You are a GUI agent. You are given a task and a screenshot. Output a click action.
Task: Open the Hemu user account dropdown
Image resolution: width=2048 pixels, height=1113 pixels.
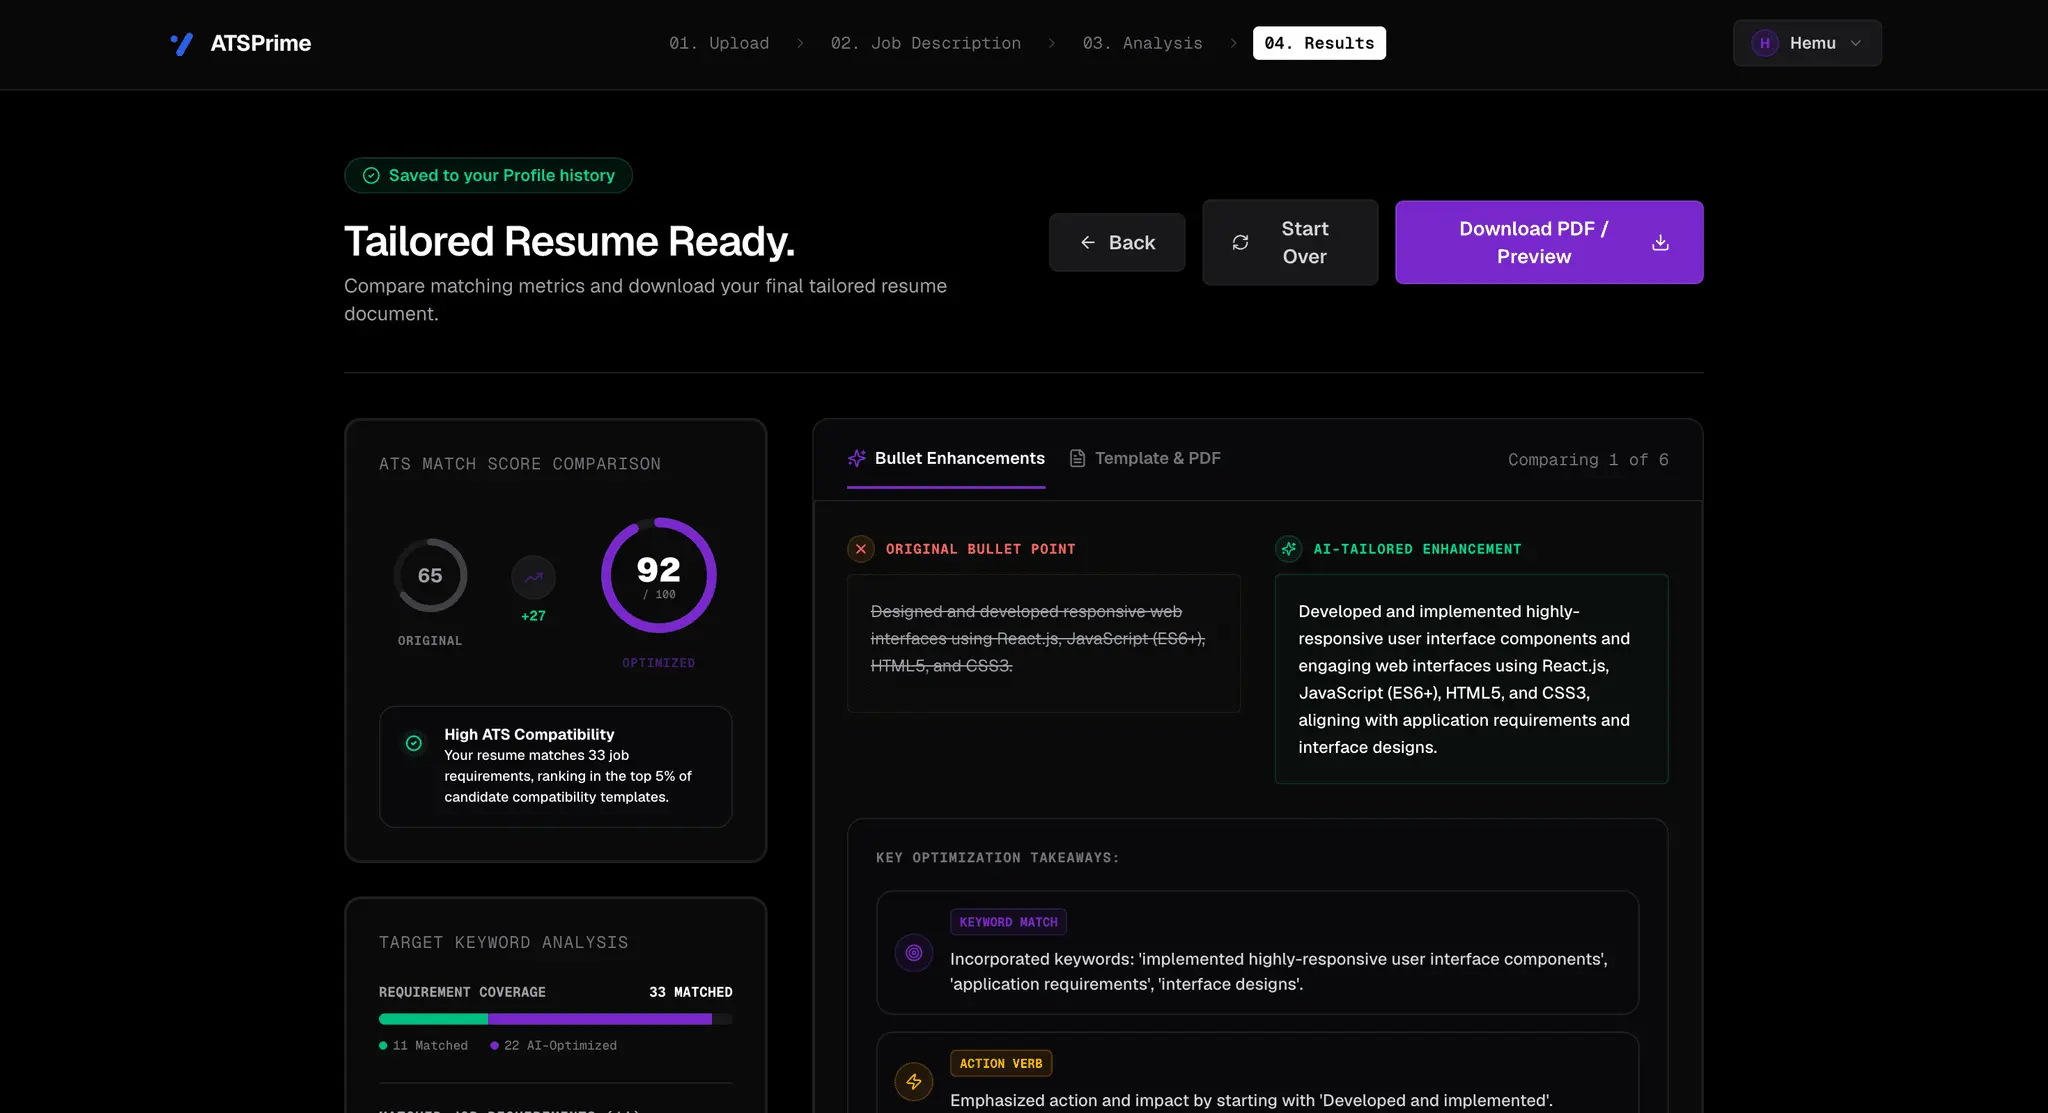1807,43
